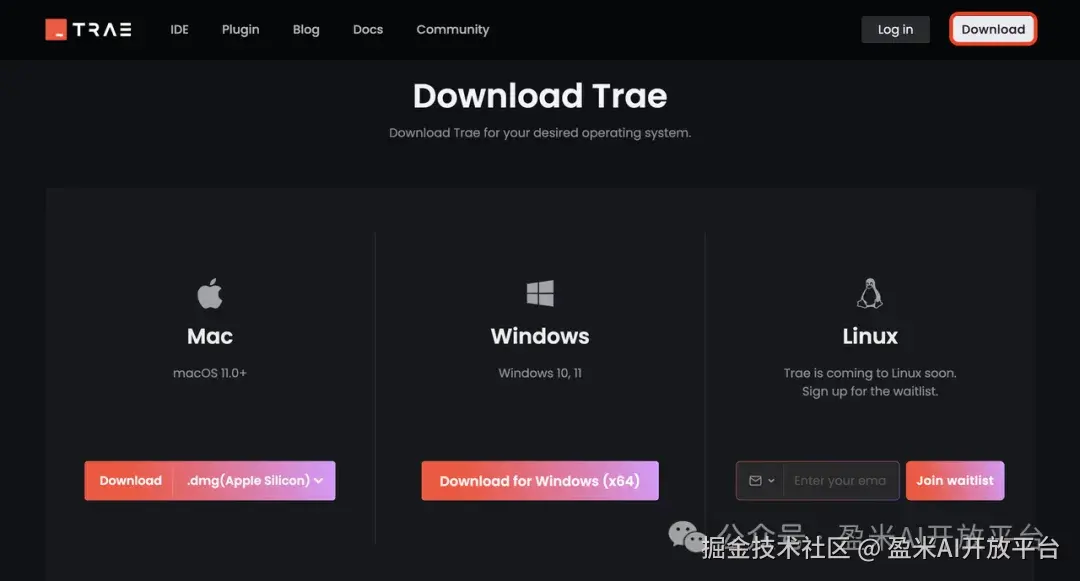Click Download for Windows (x64)
1080x581 pixels.
coord(540,480)
